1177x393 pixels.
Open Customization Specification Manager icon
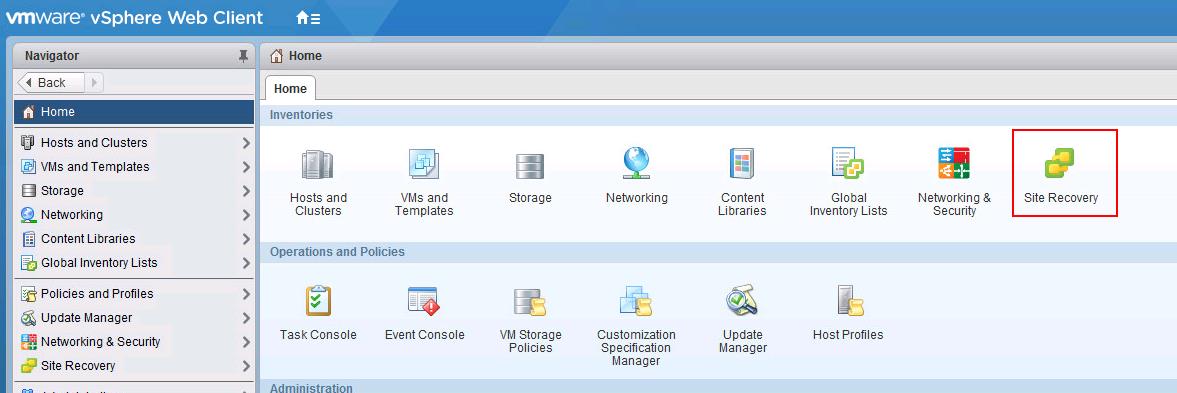tap(636, 301)
